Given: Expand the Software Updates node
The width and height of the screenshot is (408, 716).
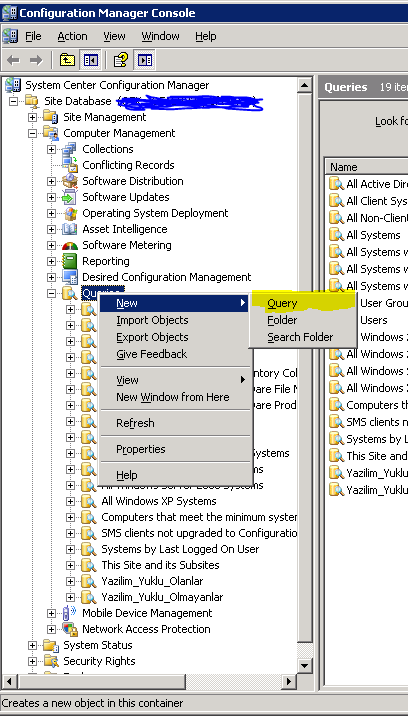Looking at the screenshot, I should click(x=52, y=197).
